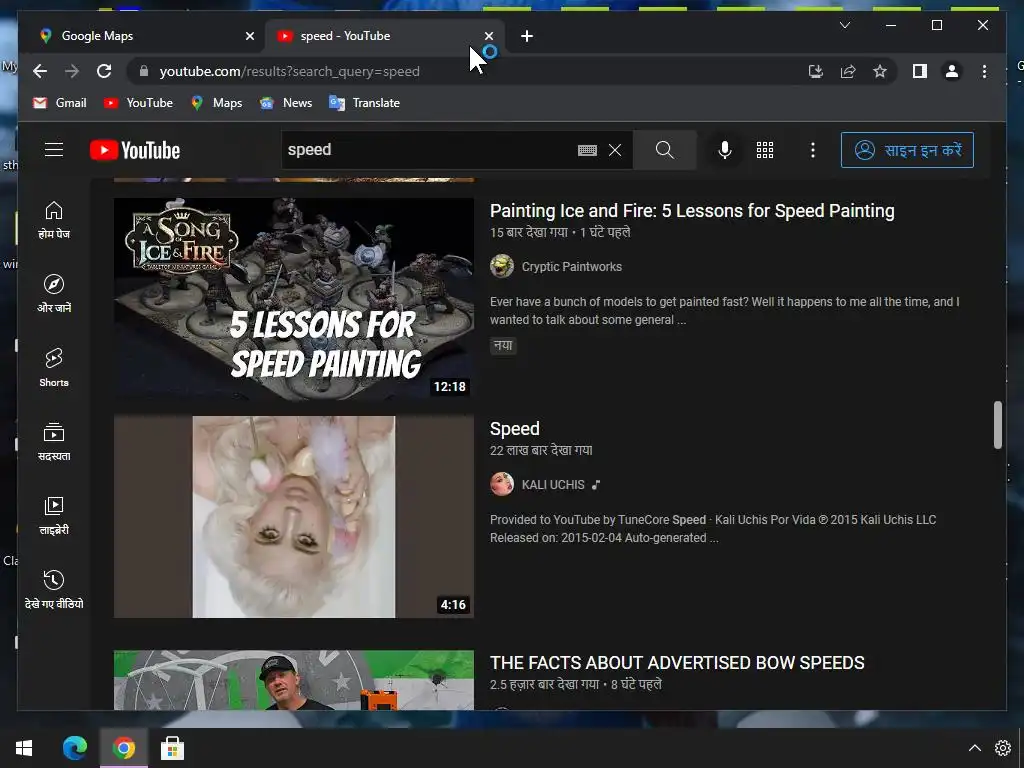This screenshot has height=768, width=1024.
Task: Run the search using the magnifier button
Action: 664,150
